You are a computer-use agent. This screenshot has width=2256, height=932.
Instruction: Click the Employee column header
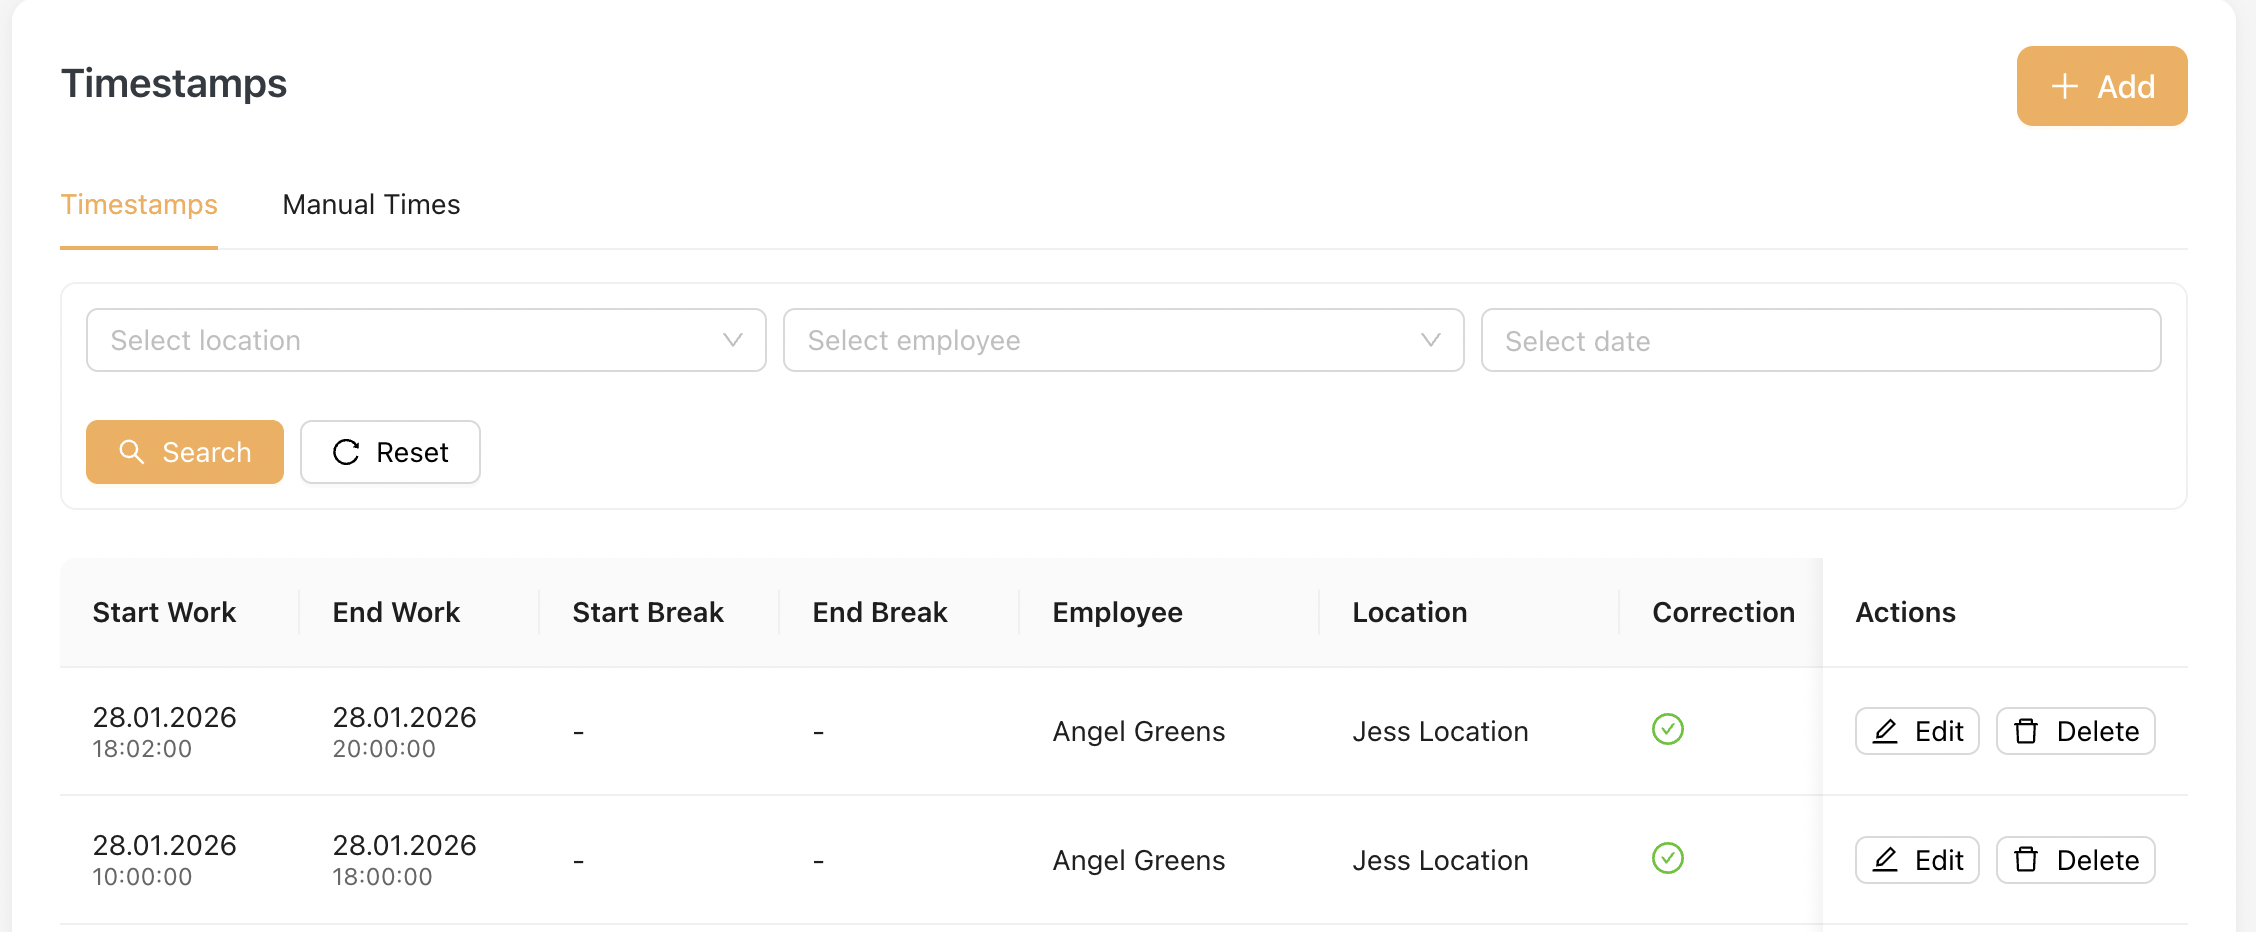click(x=1117, y=612)
